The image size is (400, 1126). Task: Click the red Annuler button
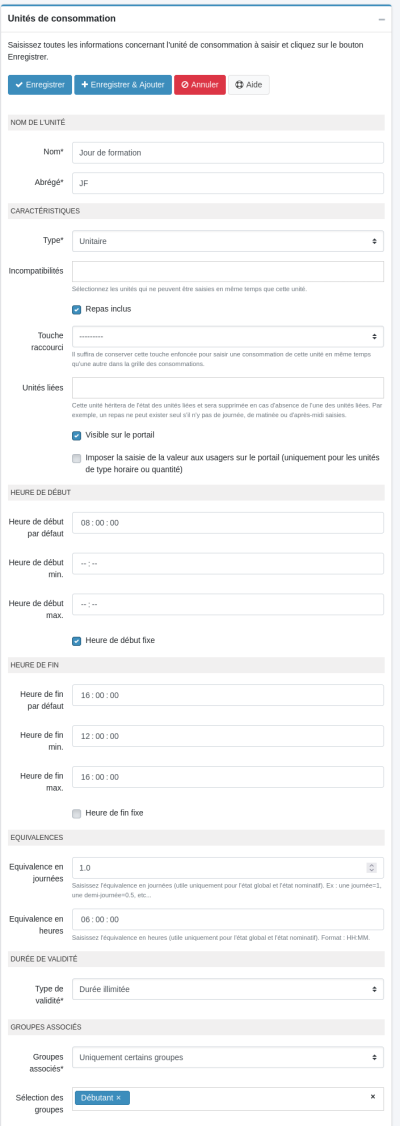[200, 85]
